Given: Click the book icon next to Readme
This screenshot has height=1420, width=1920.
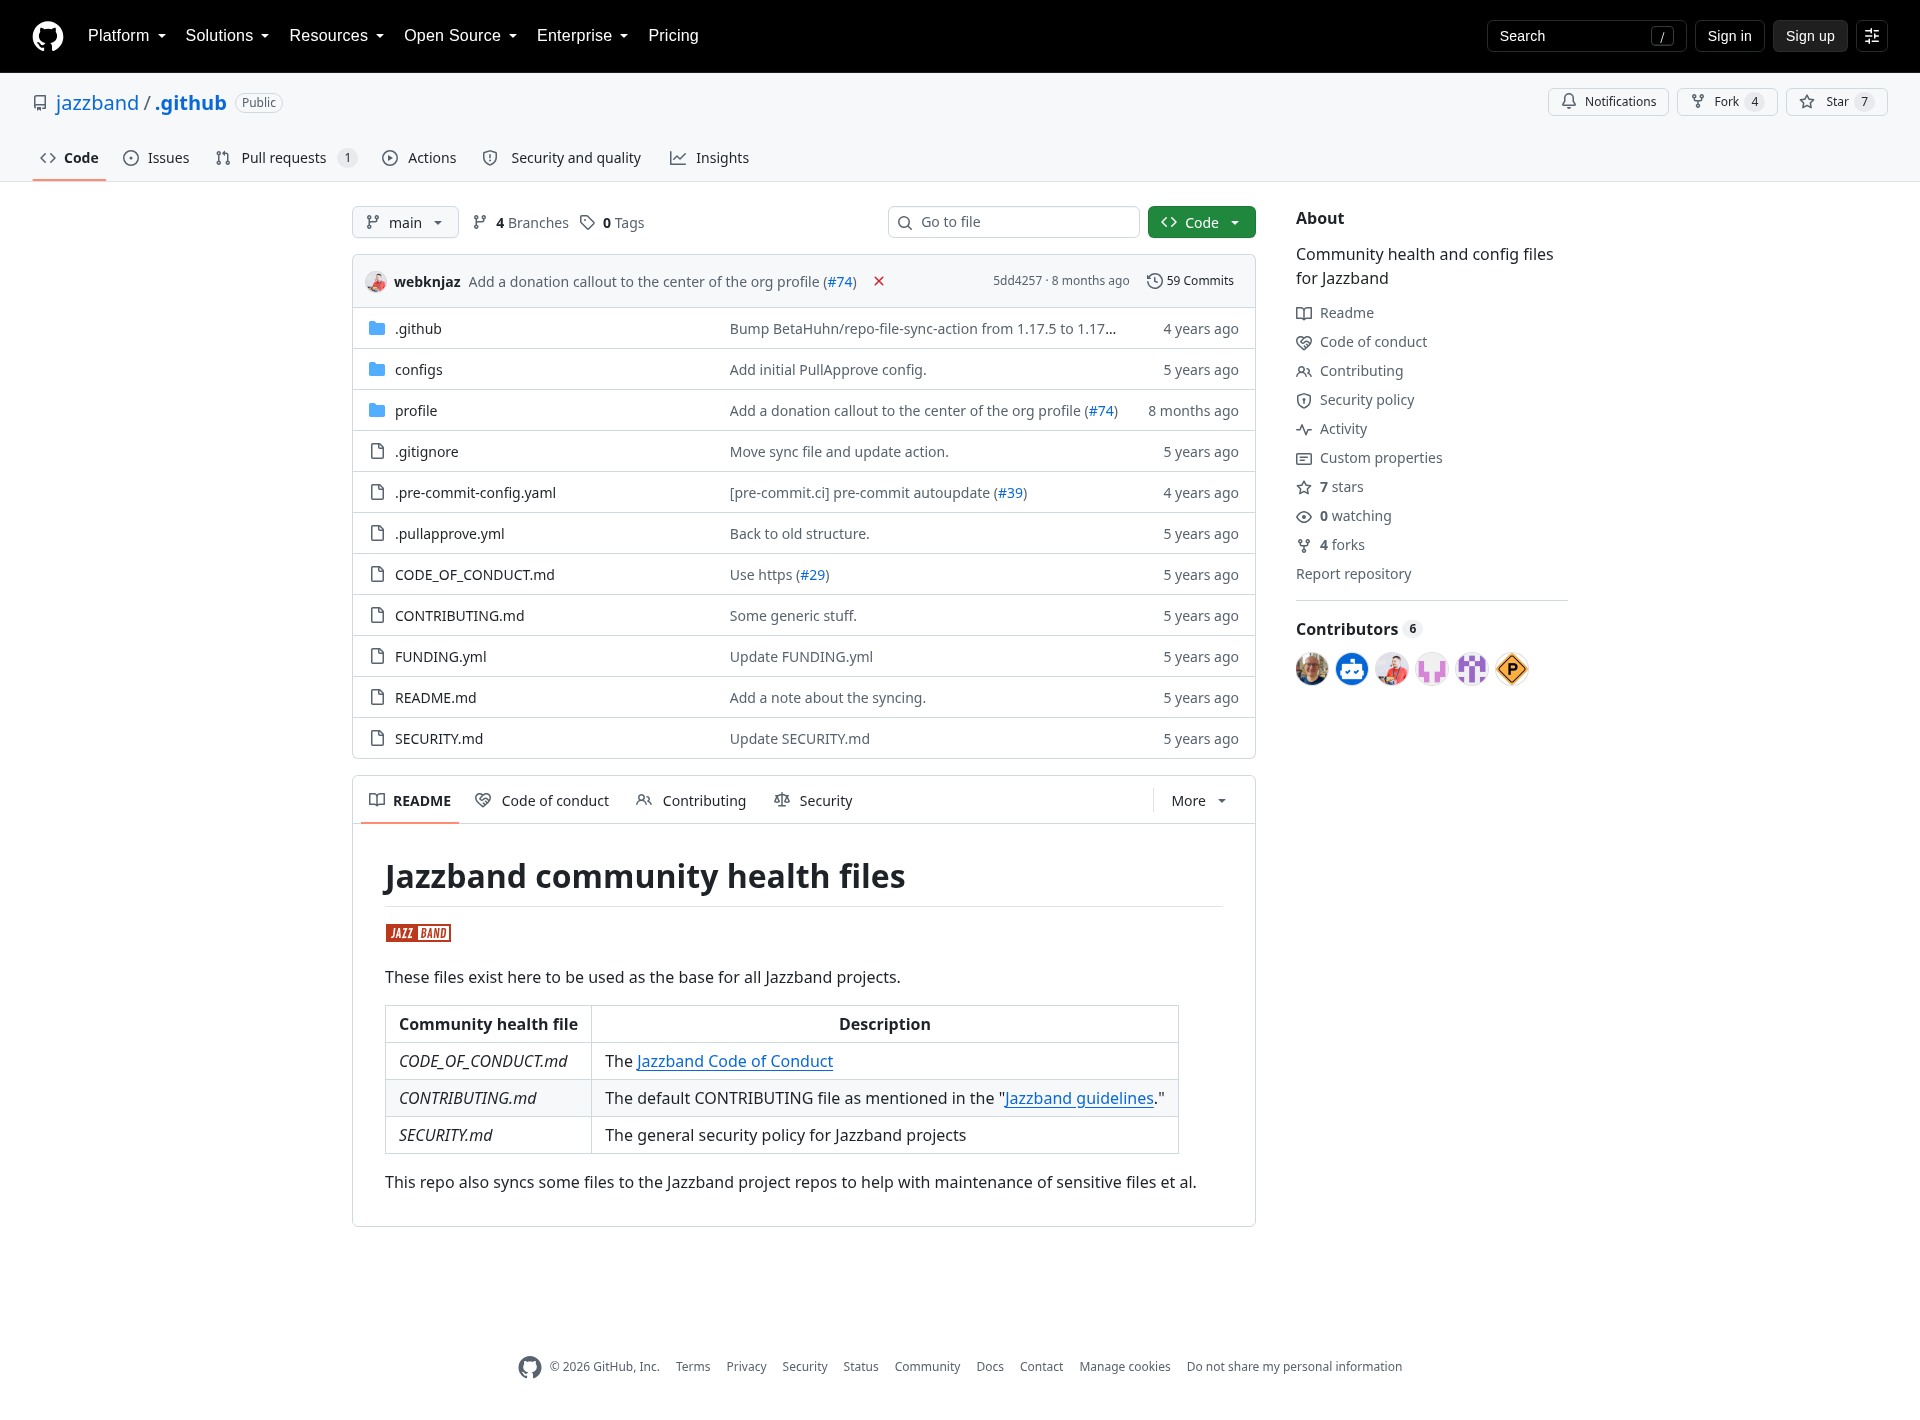Looking at the screenshot, I should (1304, 314).
